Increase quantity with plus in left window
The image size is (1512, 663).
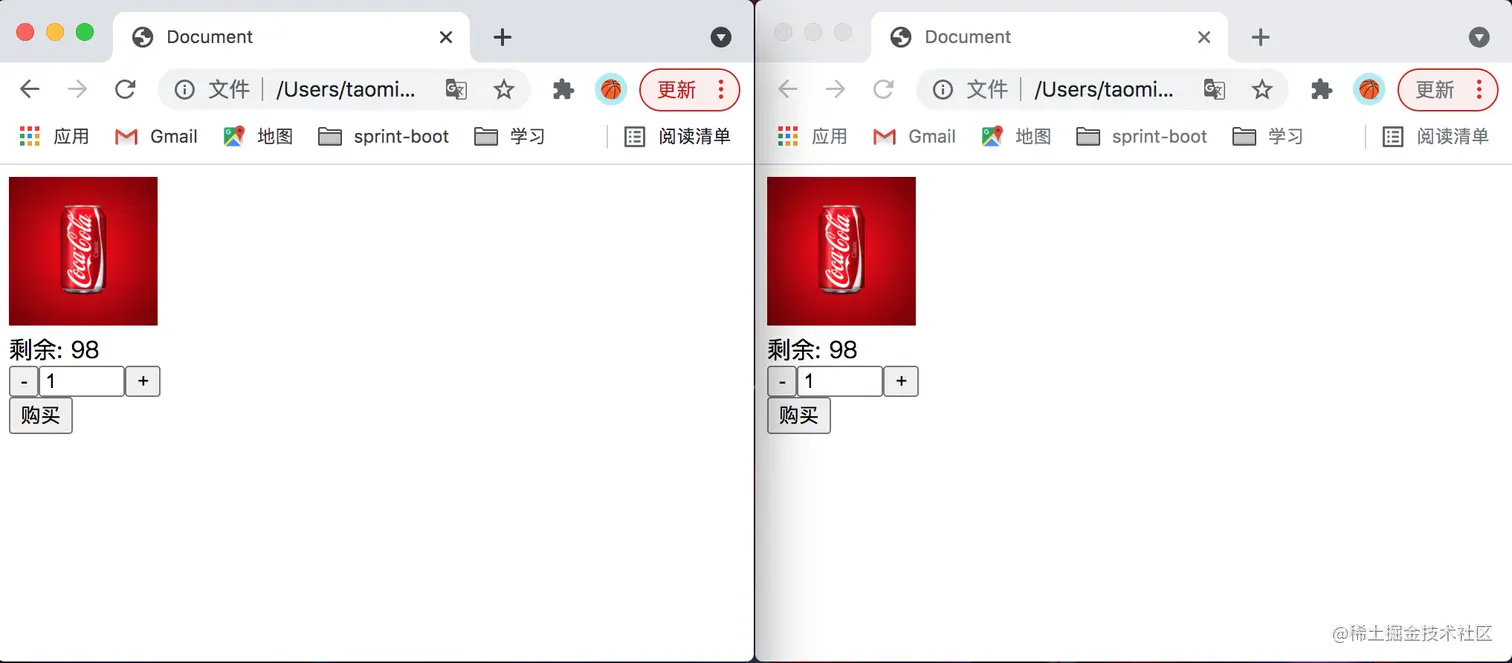(143, 381)
